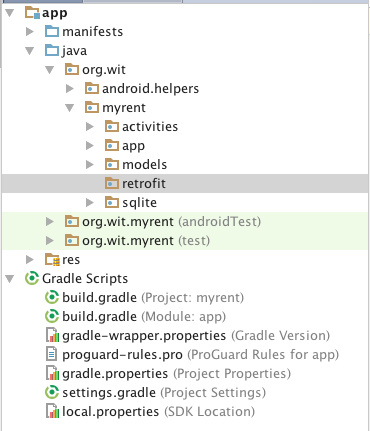Select the manifests folder label
The image size is (370, 431).
93,32
